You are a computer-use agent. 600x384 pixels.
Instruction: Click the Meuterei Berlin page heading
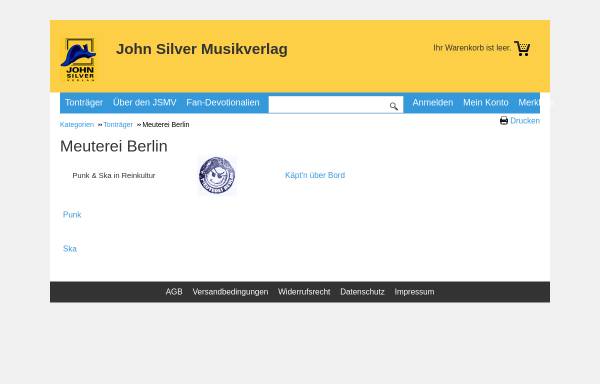coord(114,146)
